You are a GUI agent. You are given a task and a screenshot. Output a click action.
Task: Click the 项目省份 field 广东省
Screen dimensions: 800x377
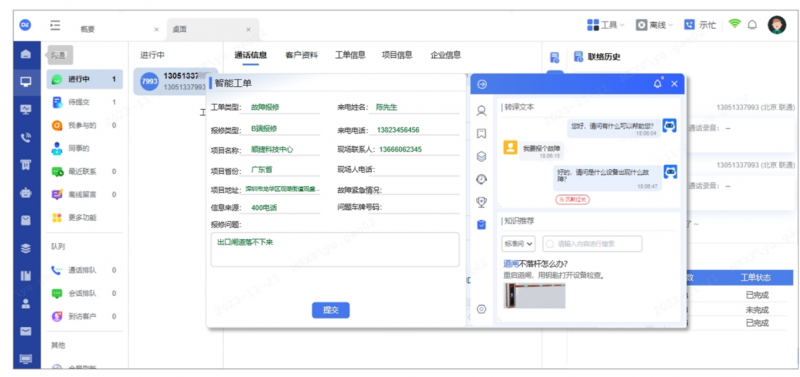280,170
